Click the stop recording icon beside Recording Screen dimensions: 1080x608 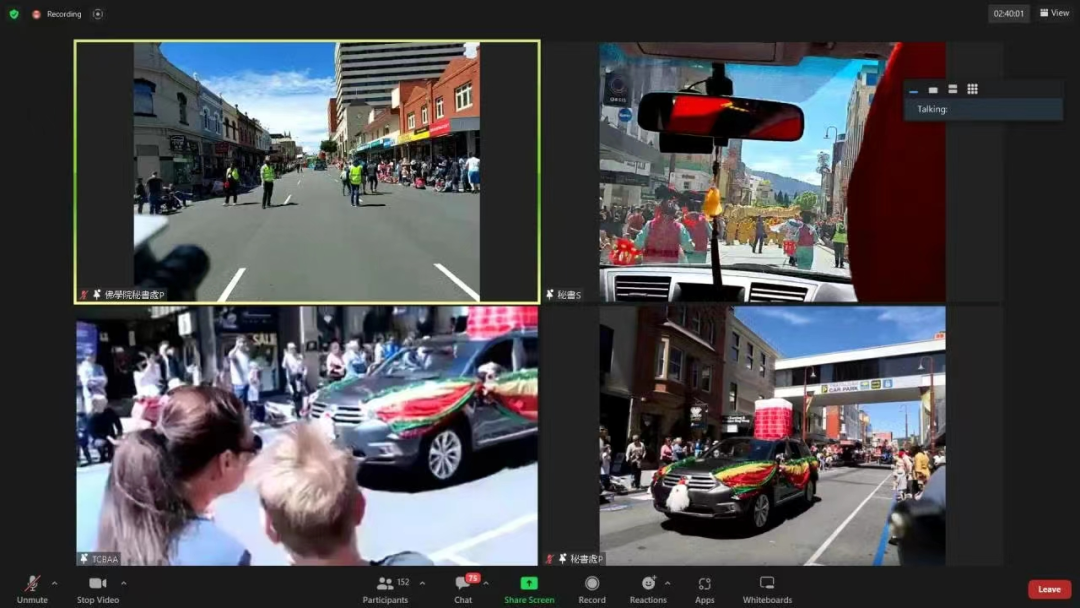tap(97, 14)
